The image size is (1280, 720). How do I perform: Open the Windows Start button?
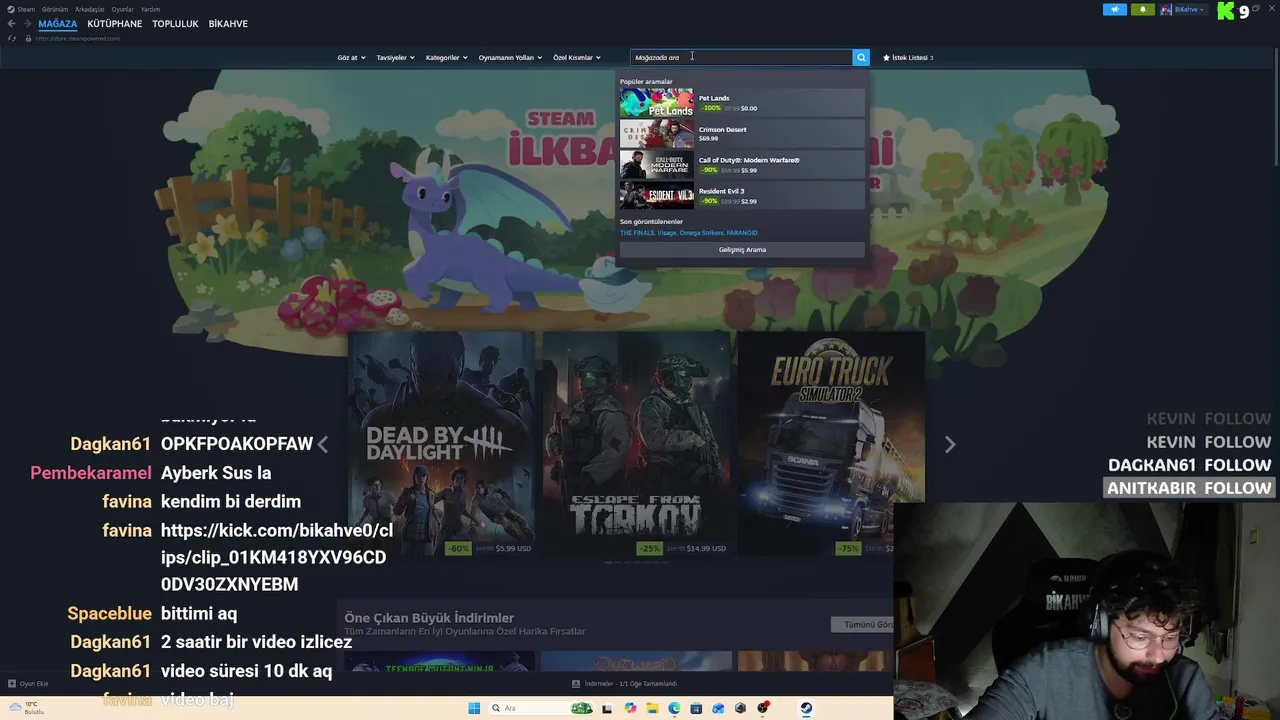[474, 708]
